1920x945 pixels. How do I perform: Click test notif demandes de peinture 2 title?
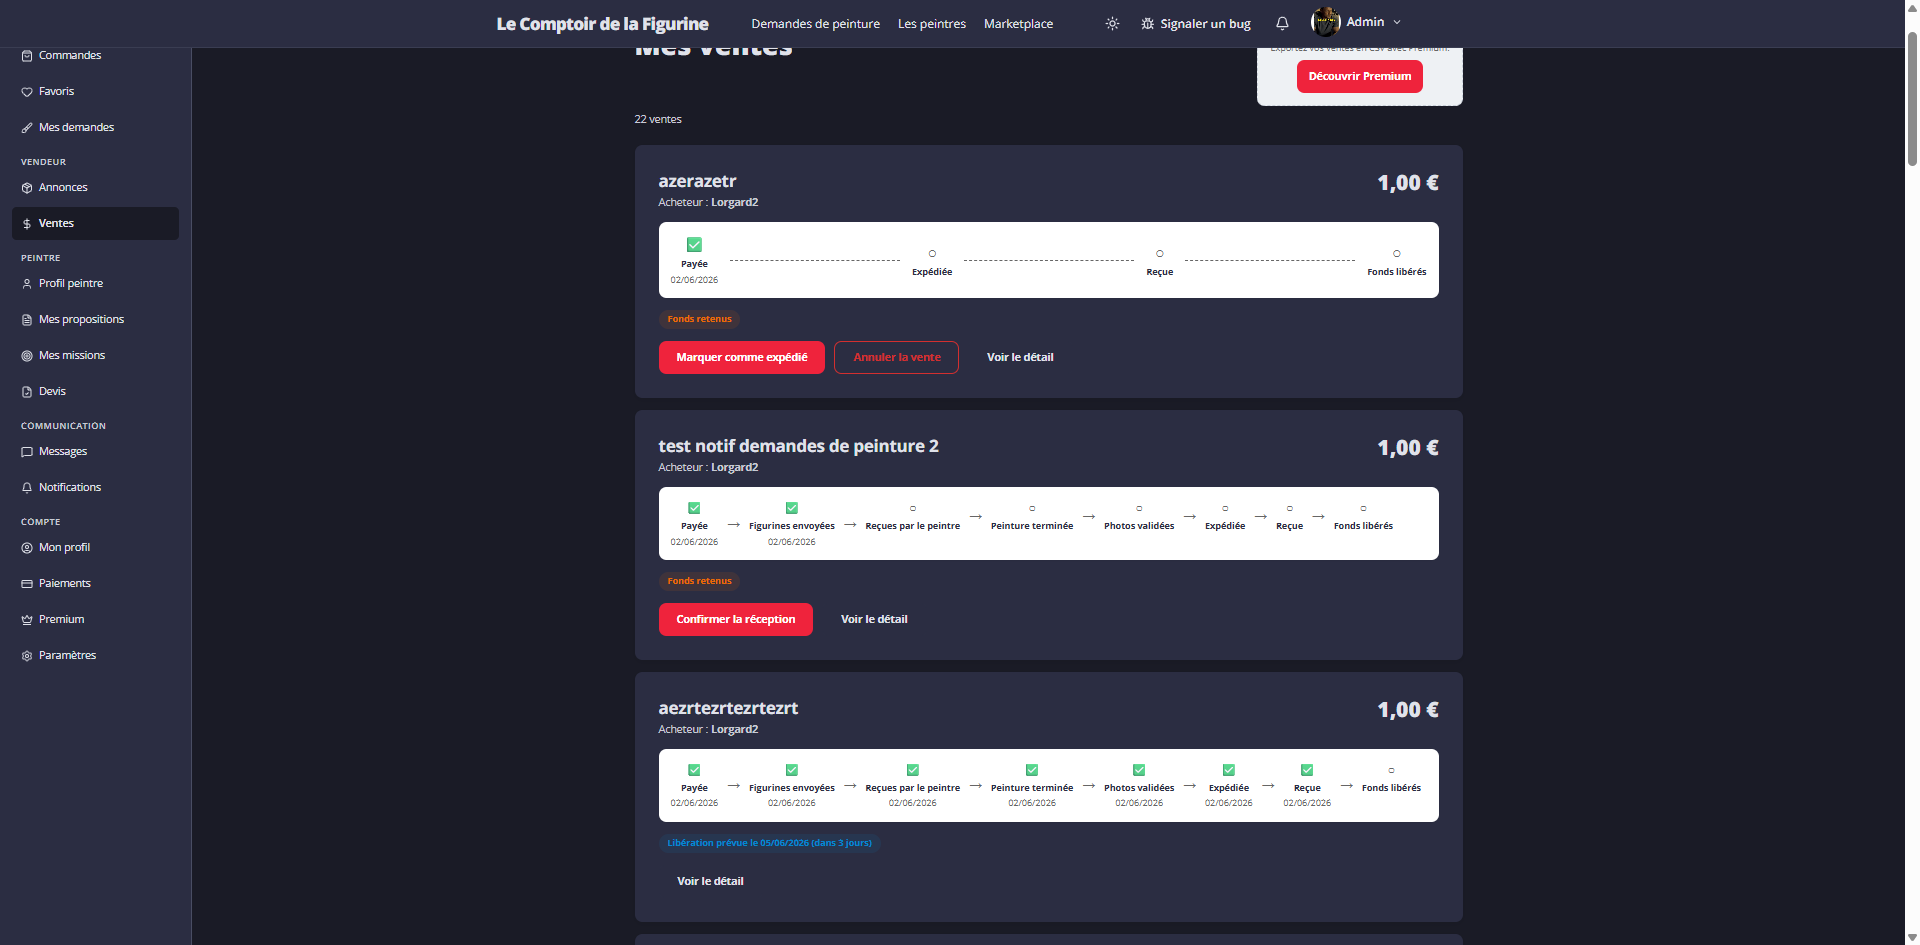tap(798, 446)
